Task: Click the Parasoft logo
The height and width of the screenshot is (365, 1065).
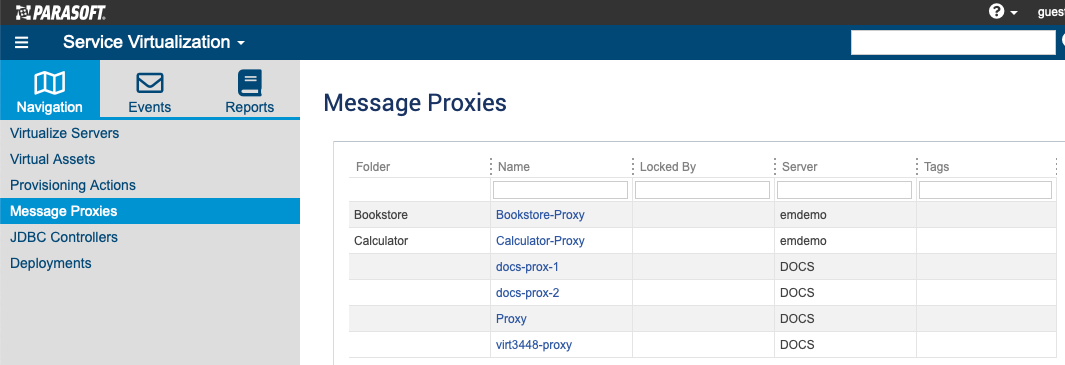Action: pos(60,12)
